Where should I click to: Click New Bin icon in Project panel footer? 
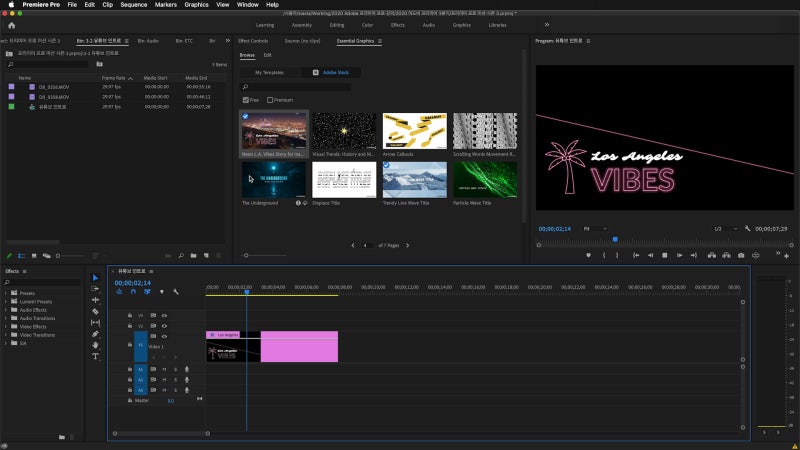point(193,256)
